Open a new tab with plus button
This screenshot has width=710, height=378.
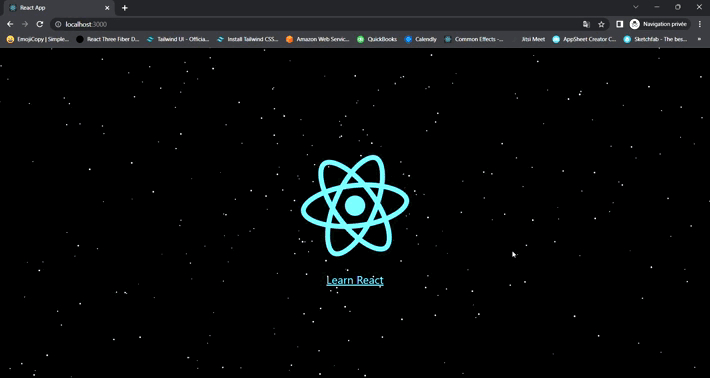click(x=125, y=8)
